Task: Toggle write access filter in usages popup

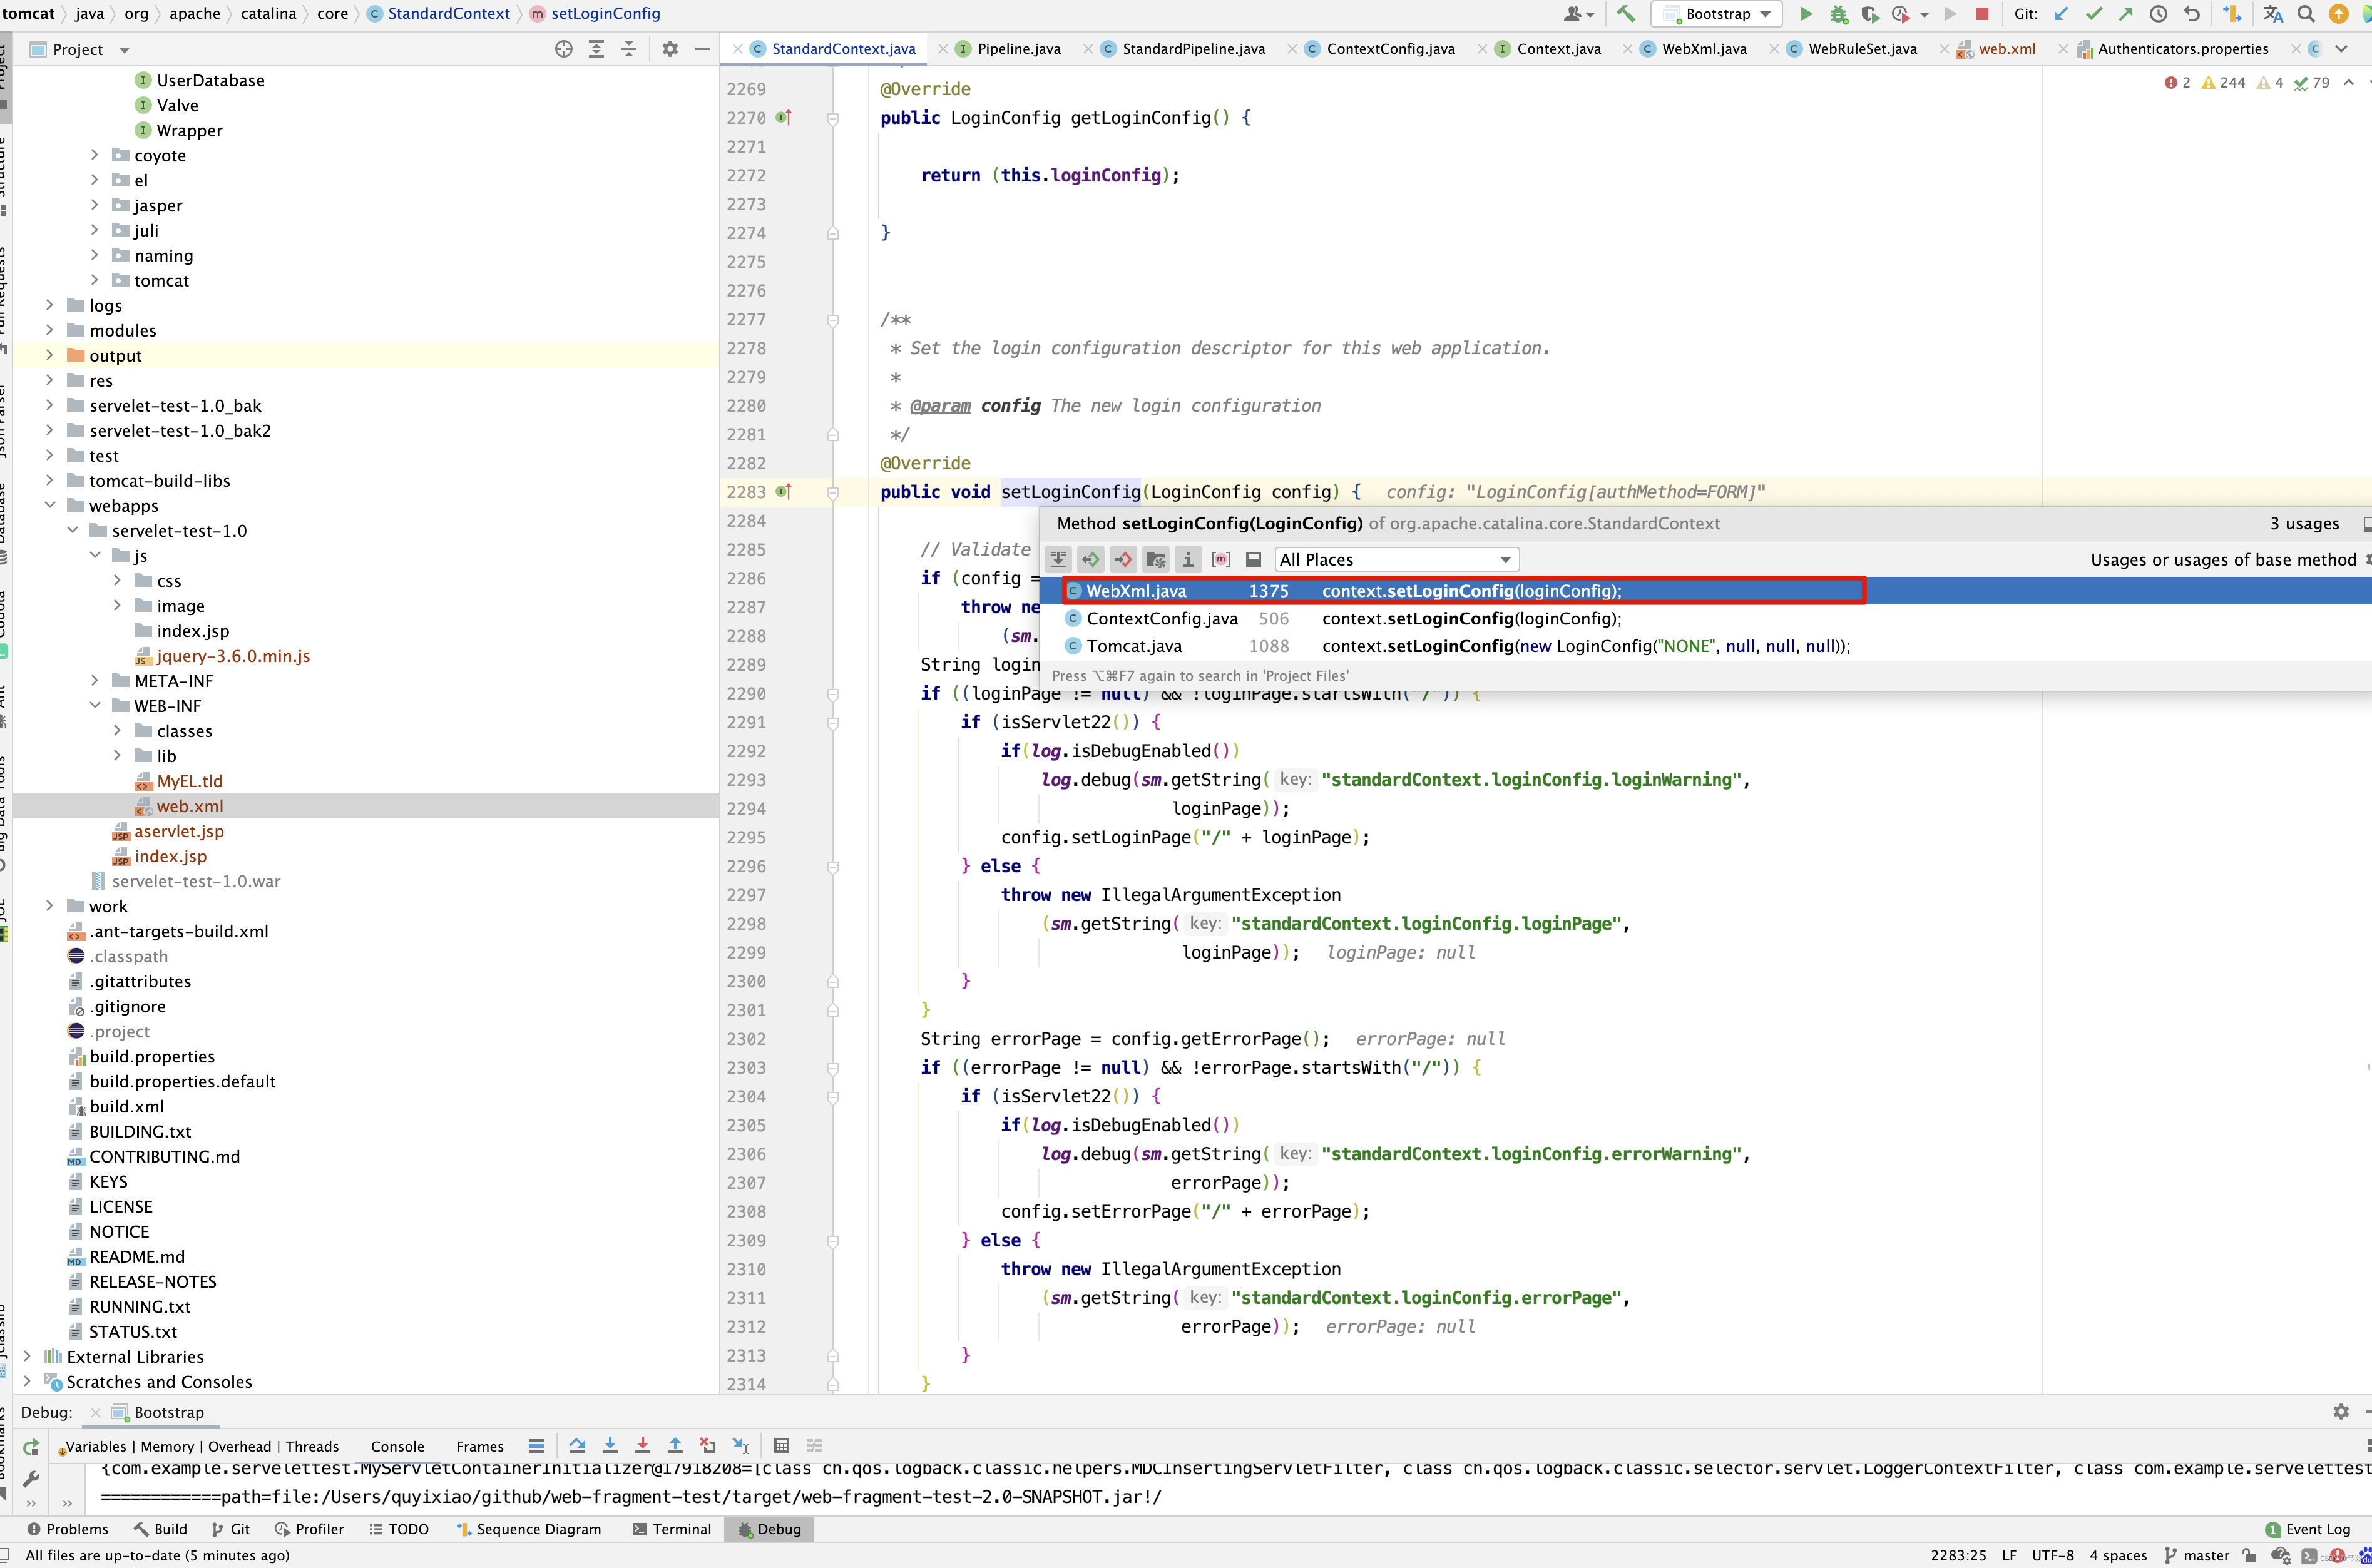Action: tap(1123, 560)
